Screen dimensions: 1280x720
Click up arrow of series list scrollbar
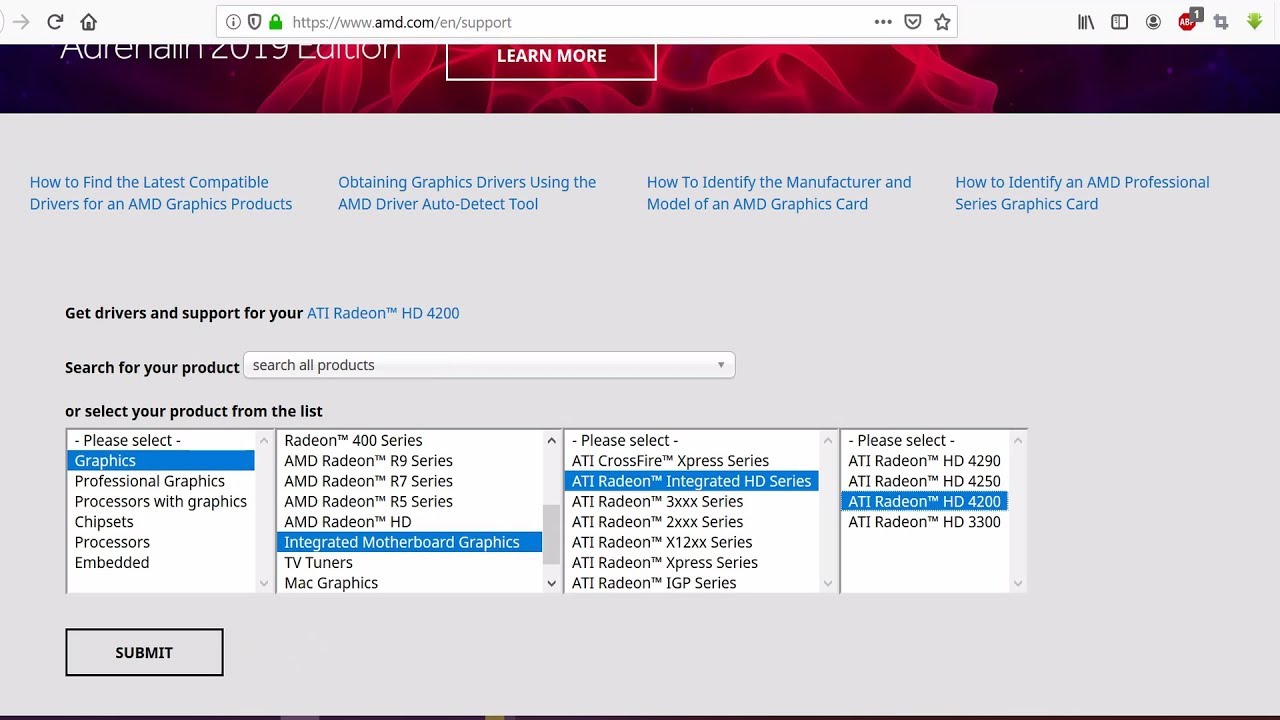click(x=828, y=440)
